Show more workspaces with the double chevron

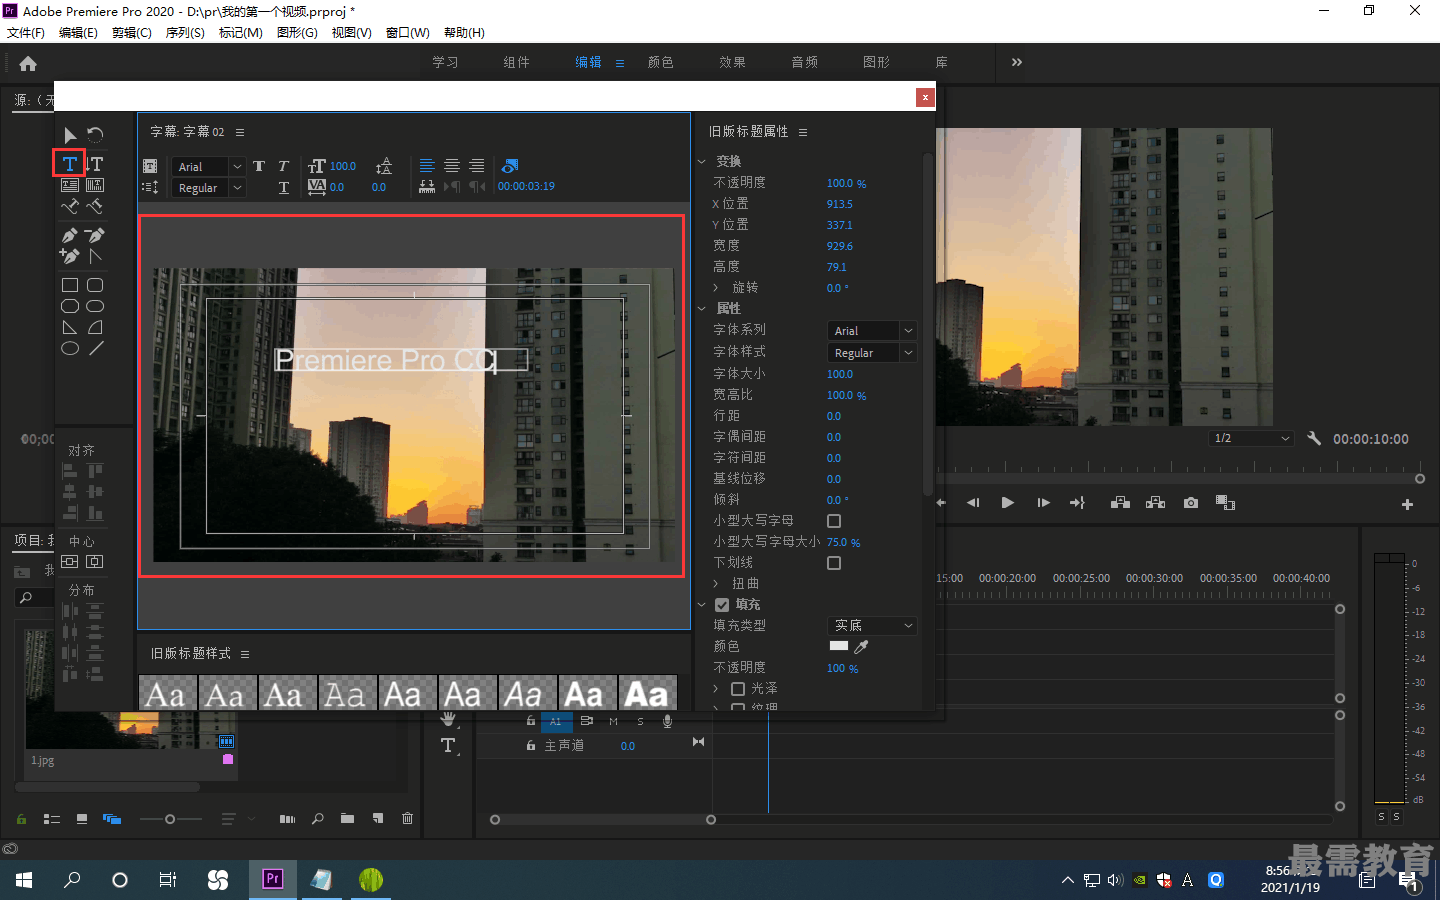coord(1017,62)
